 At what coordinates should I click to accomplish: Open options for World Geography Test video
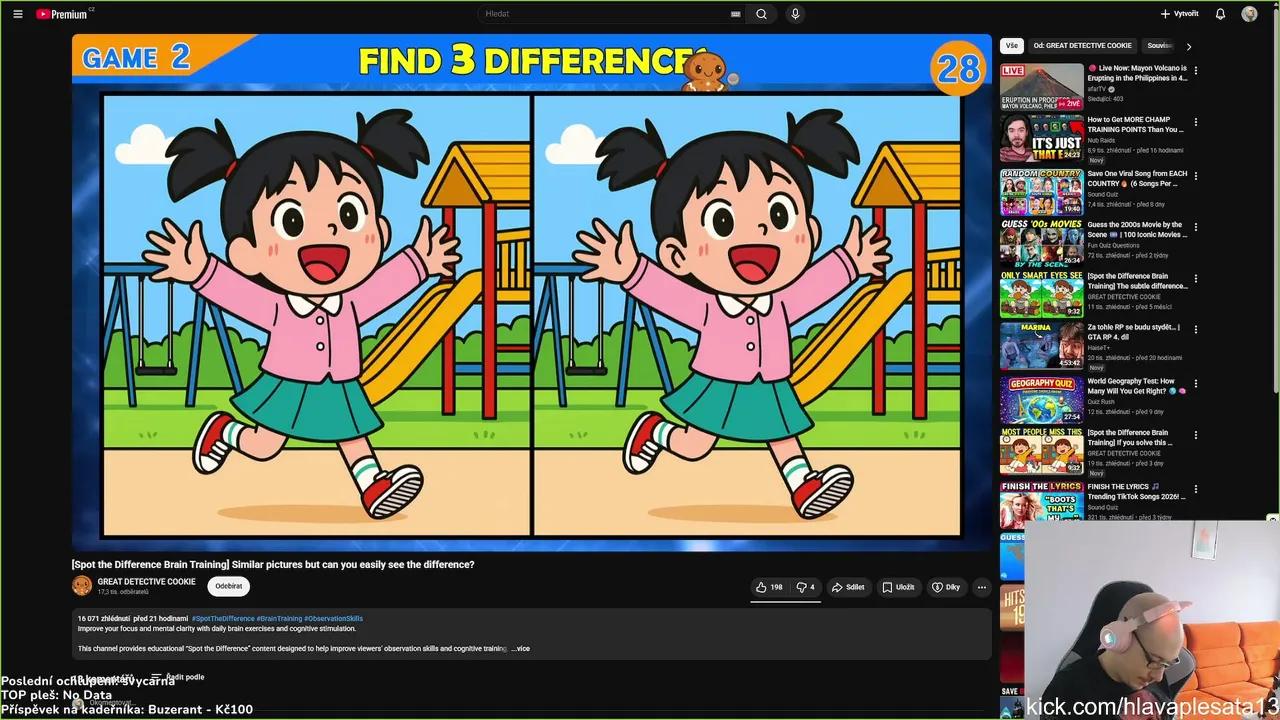[x=1196, y=384]
